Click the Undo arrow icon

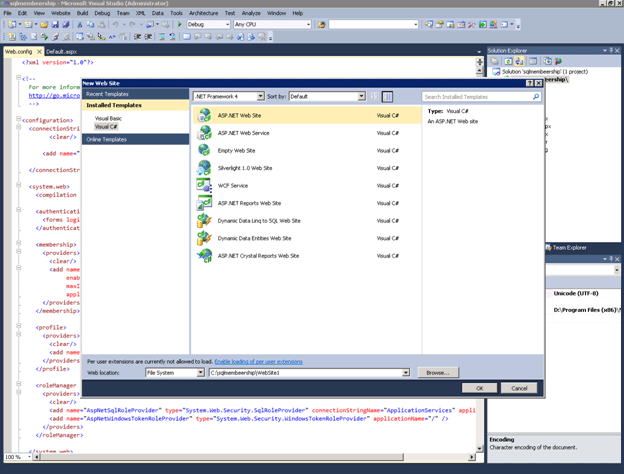coord(115,25)
